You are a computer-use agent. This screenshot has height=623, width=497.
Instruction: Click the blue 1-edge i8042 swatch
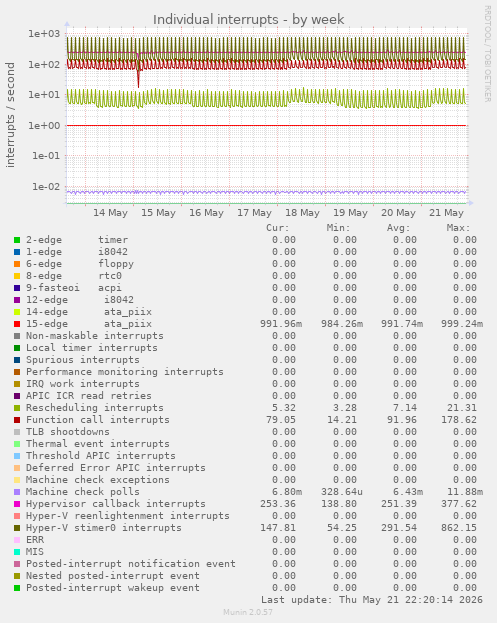[17, 252]
